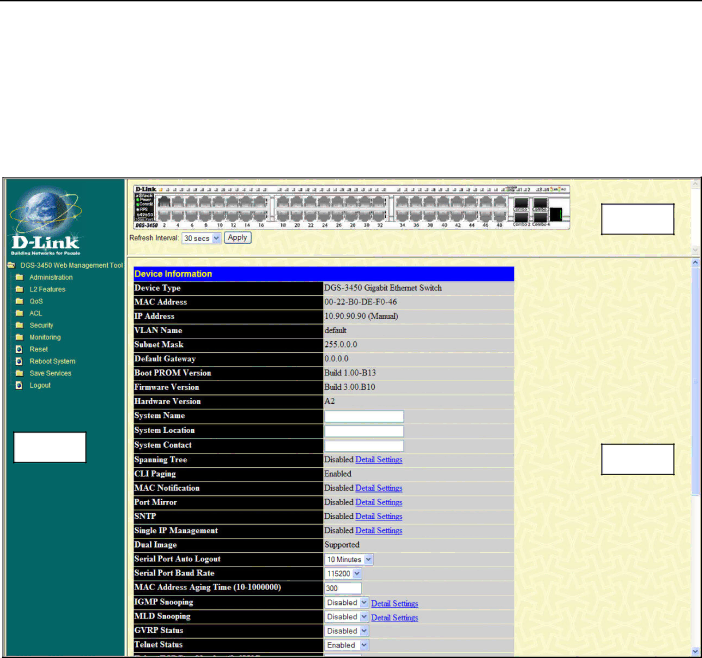The height and width of the screenshot is (658, 702).
Task: Click the Reset page icon
Action: pos(19,349)
